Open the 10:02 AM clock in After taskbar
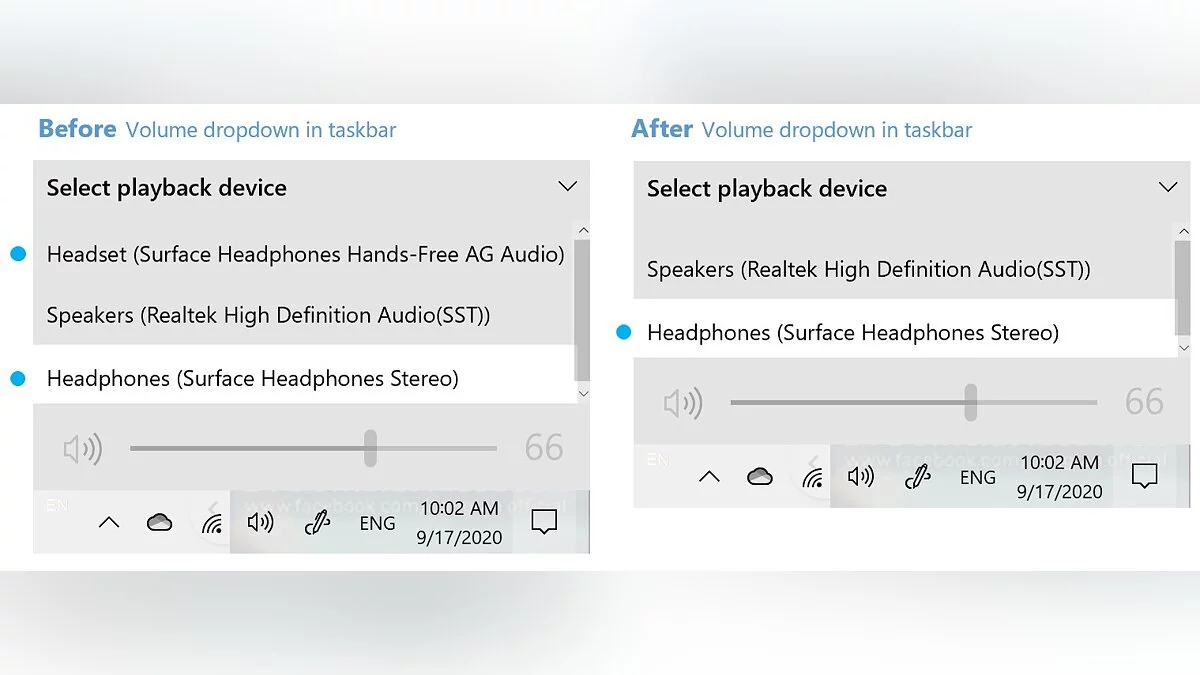The width and height of the screenshot is (1200, 675). click(x=1059, y=477)
